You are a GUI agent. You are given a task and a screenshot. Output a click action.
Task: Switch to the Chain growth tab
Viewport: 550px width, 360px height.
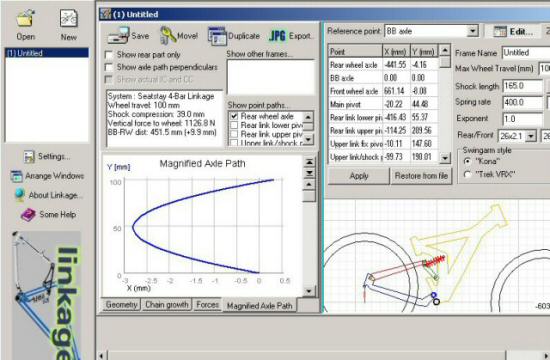(x=167, y=305)
